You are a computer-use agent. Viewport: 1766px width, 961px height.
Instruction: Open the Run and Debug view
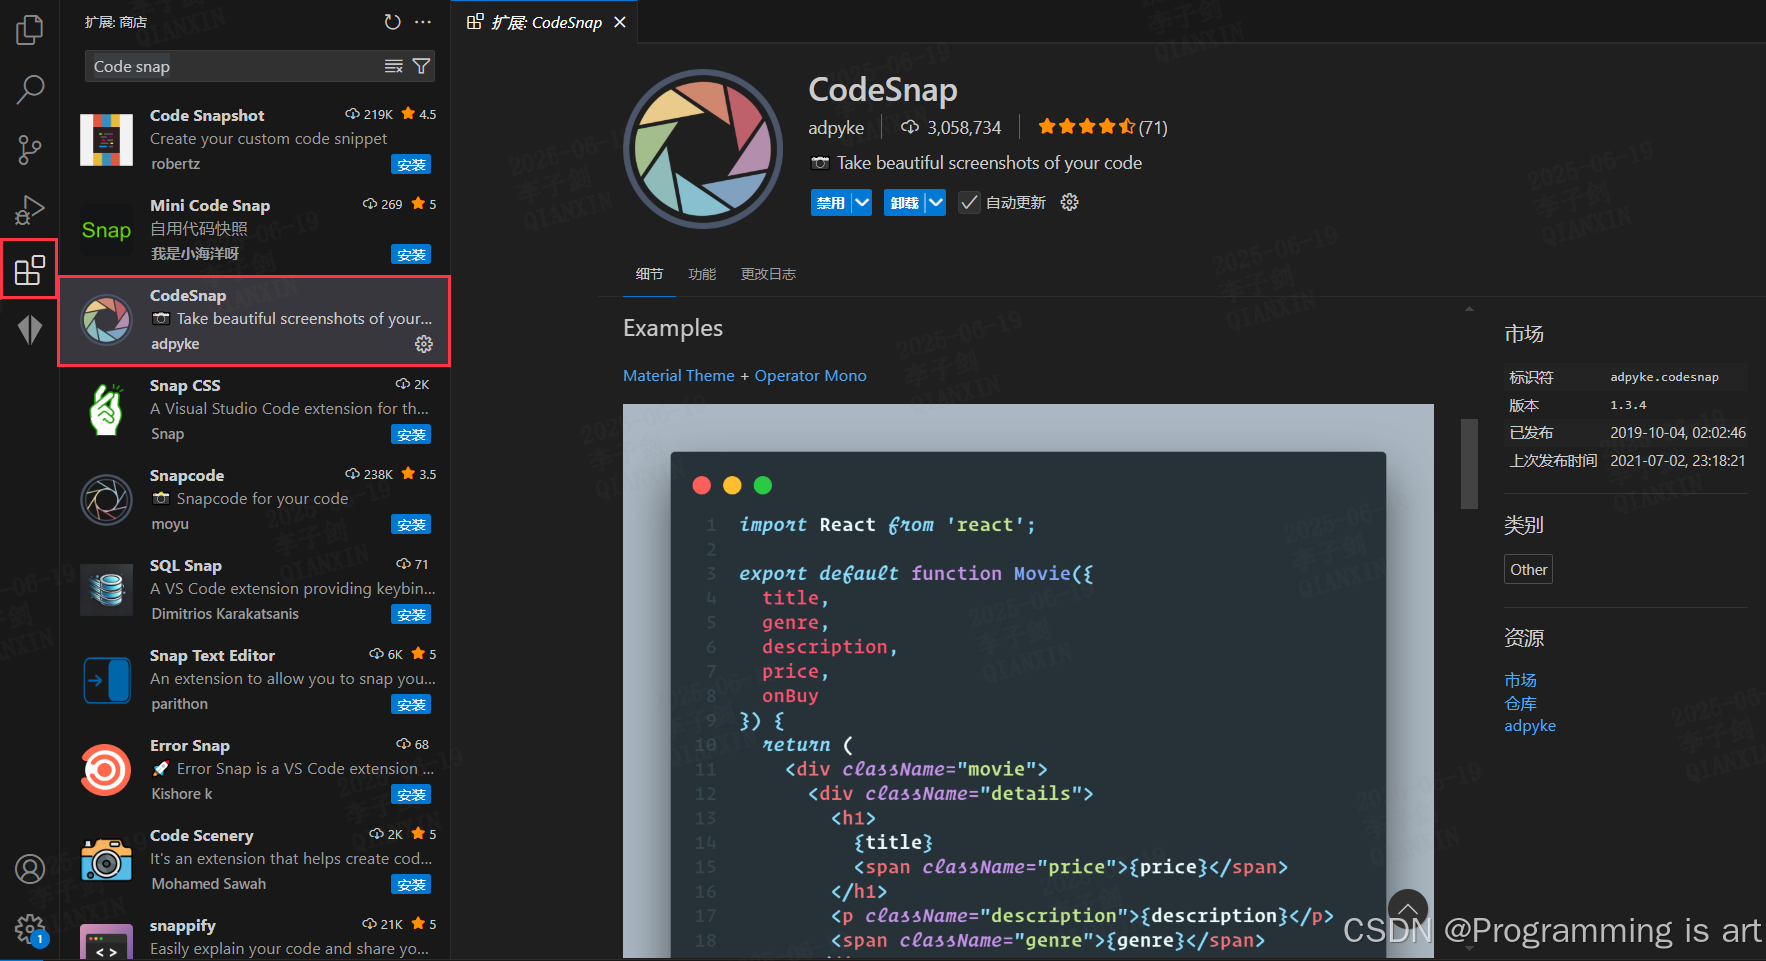coord(30,210)
